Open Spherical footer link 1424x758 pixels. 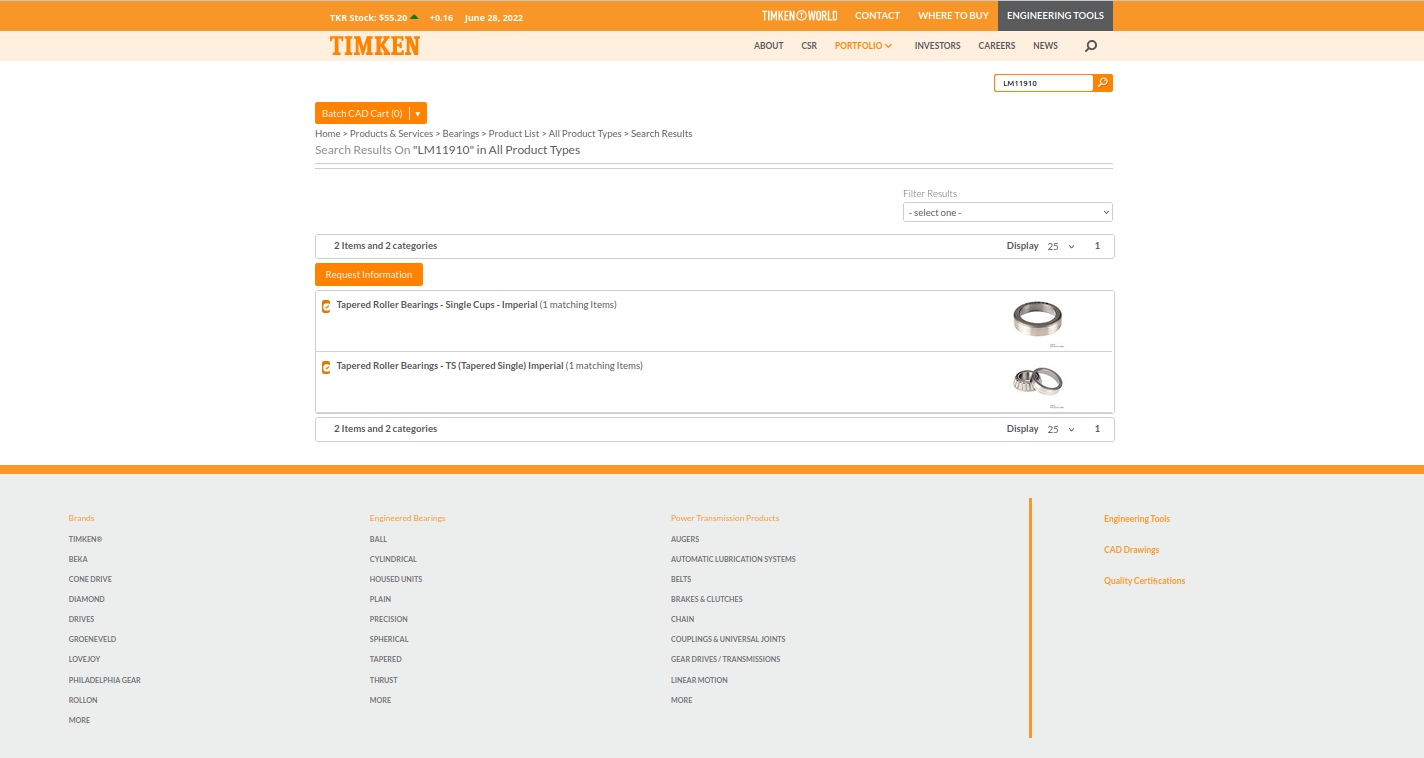389,639
